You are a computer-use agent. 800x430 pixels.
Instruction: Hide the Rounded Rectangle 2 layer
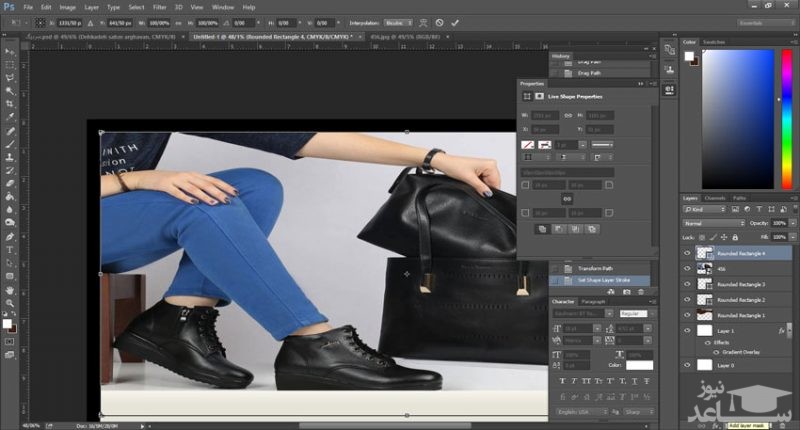(x=687, y=299)
